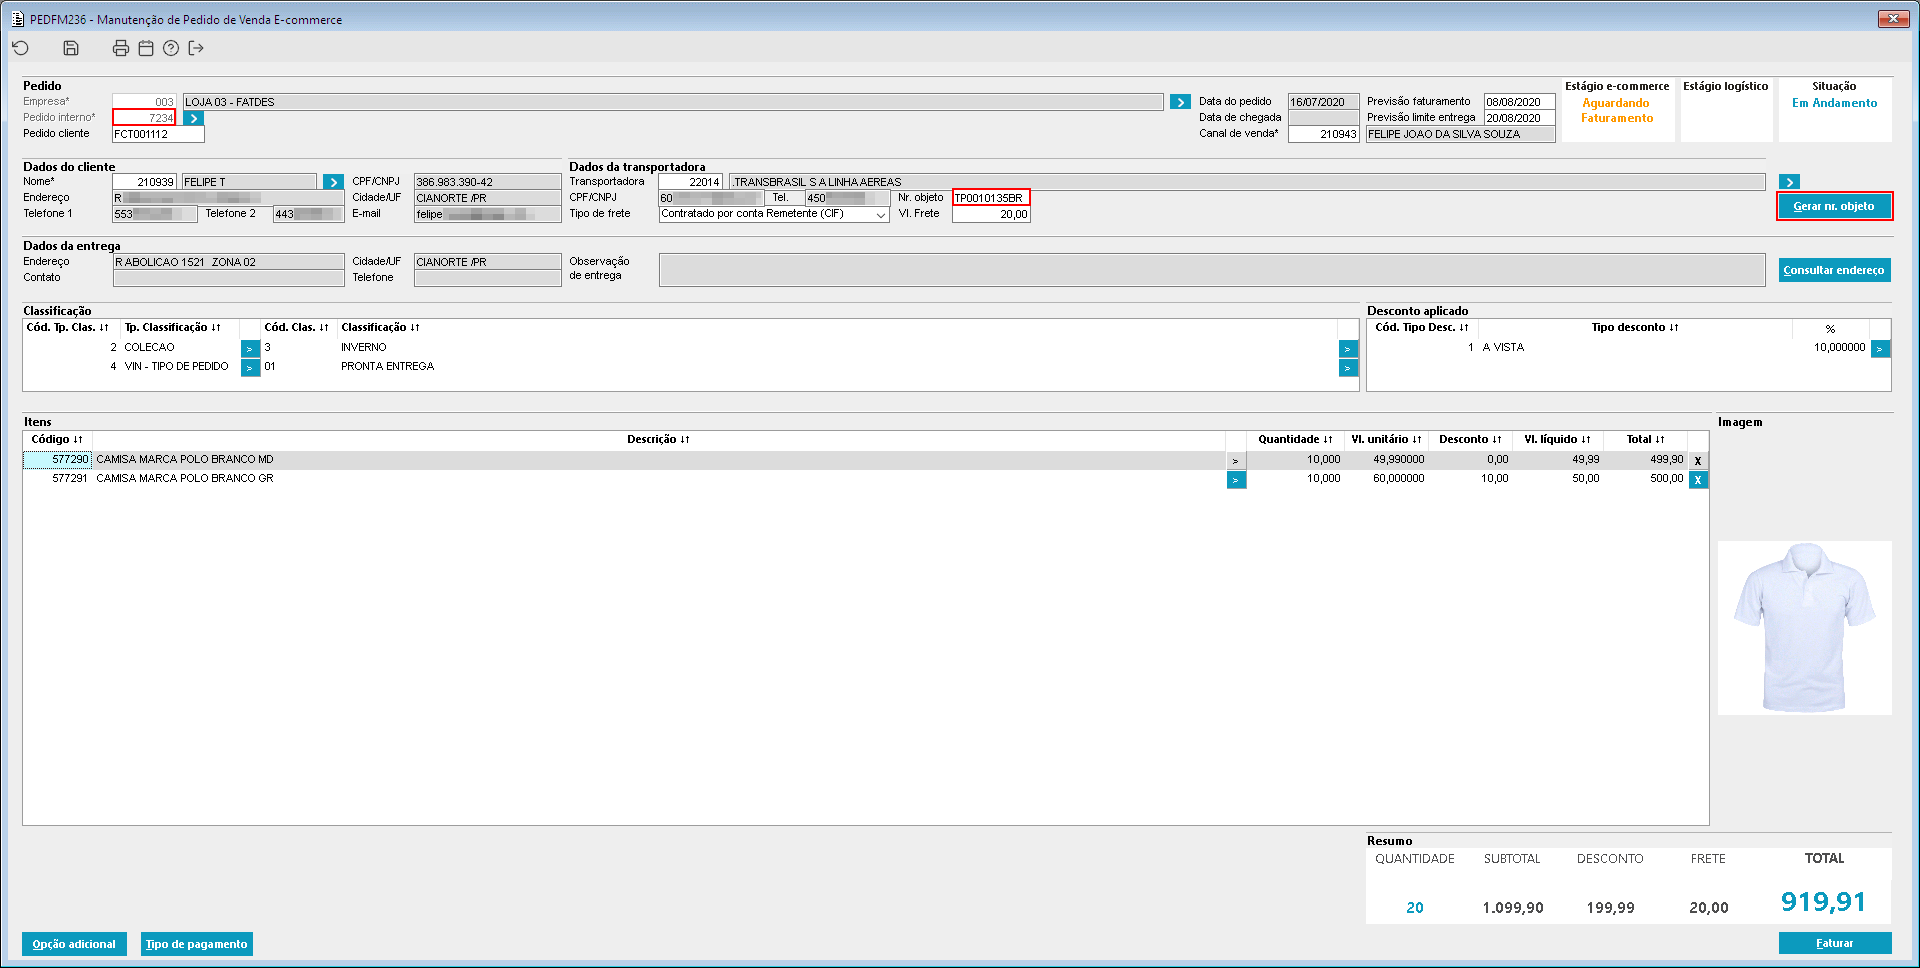Click the printer icon in the toolbar
Screen dimensions: 1920x968
[x=121, y=48]
